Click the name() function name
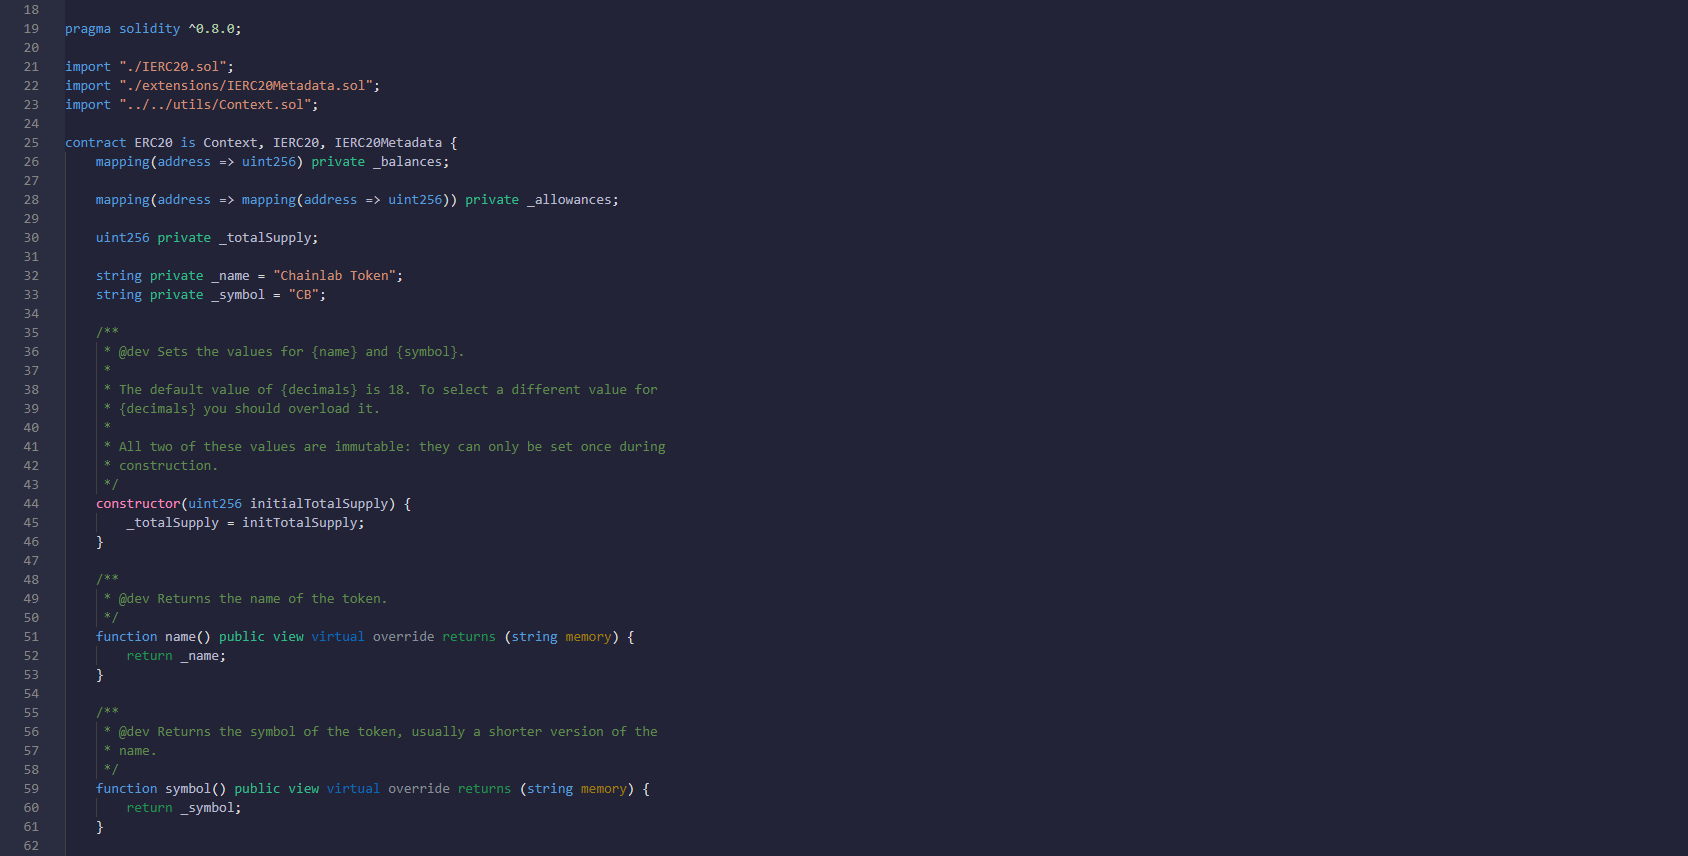1688x856 pixels. pyautogui.click(x=180, y=637)
